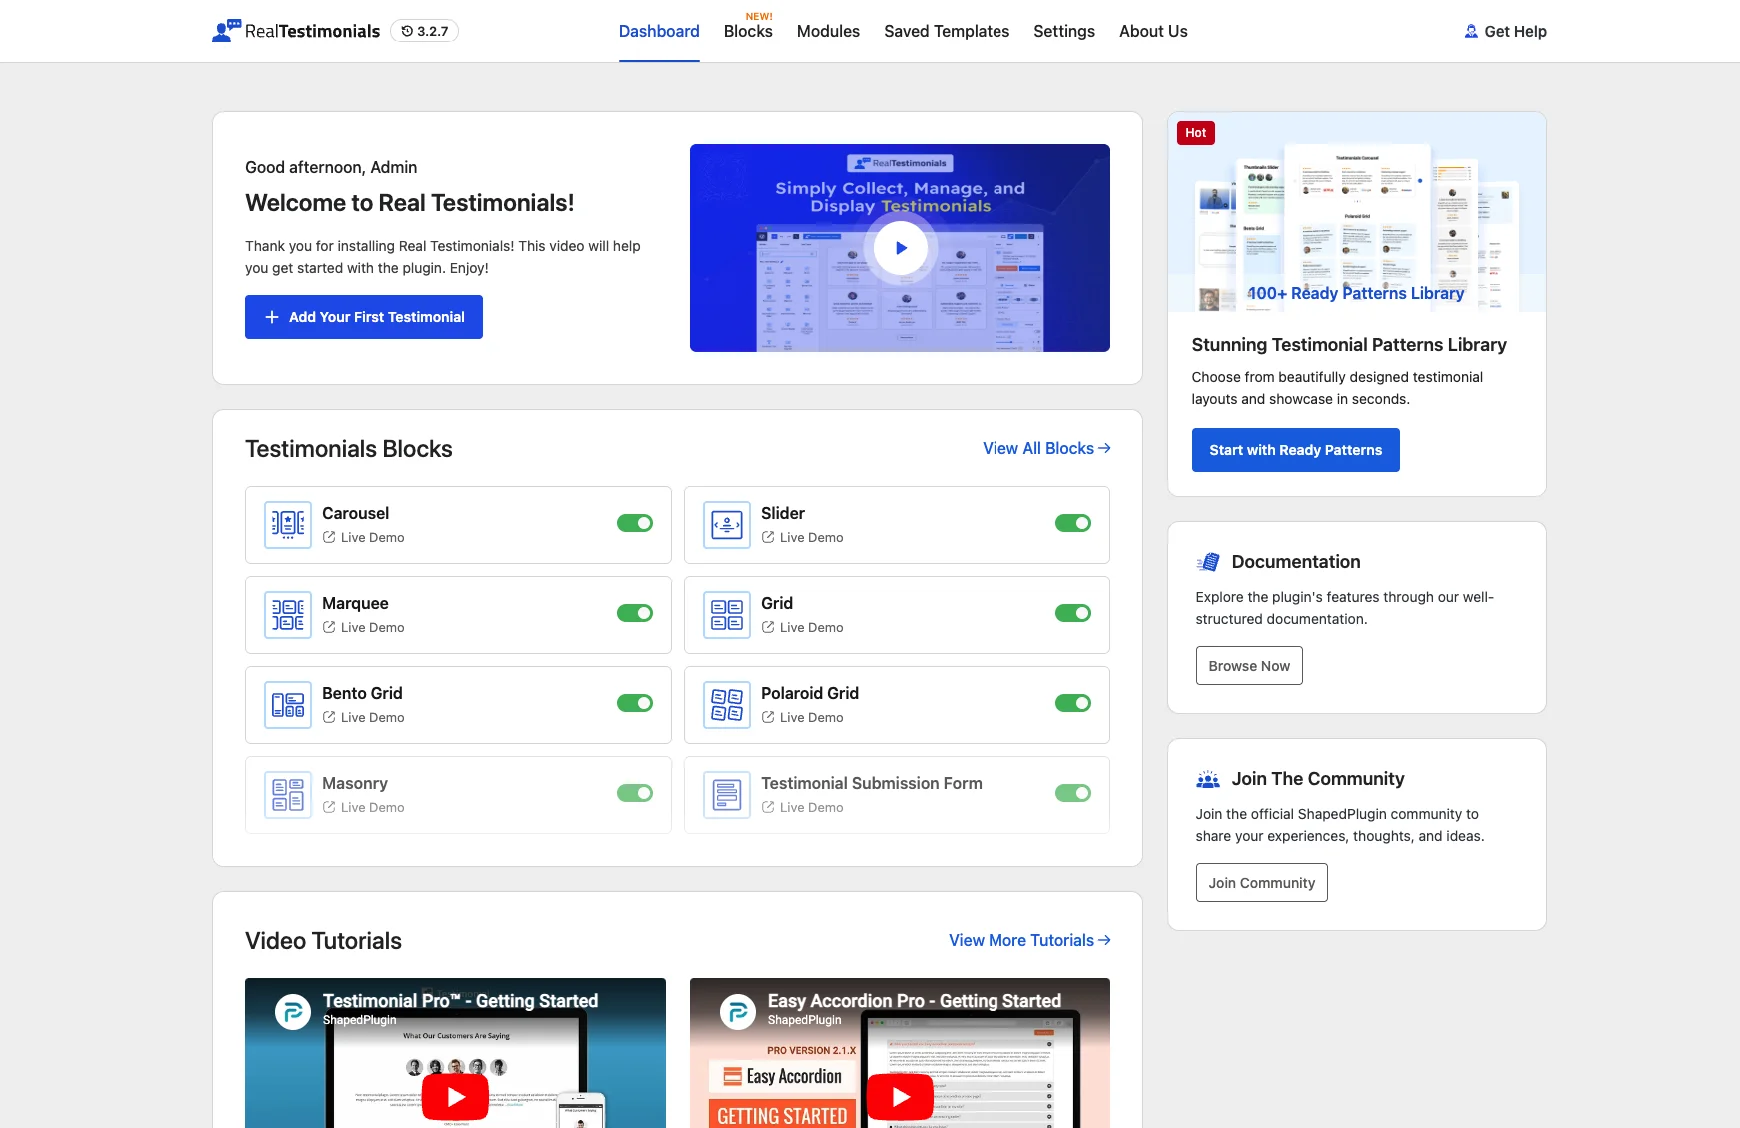Open Testimonial Submission Form Live Demo link
1740x1128 pixels.
click(802, 807)
